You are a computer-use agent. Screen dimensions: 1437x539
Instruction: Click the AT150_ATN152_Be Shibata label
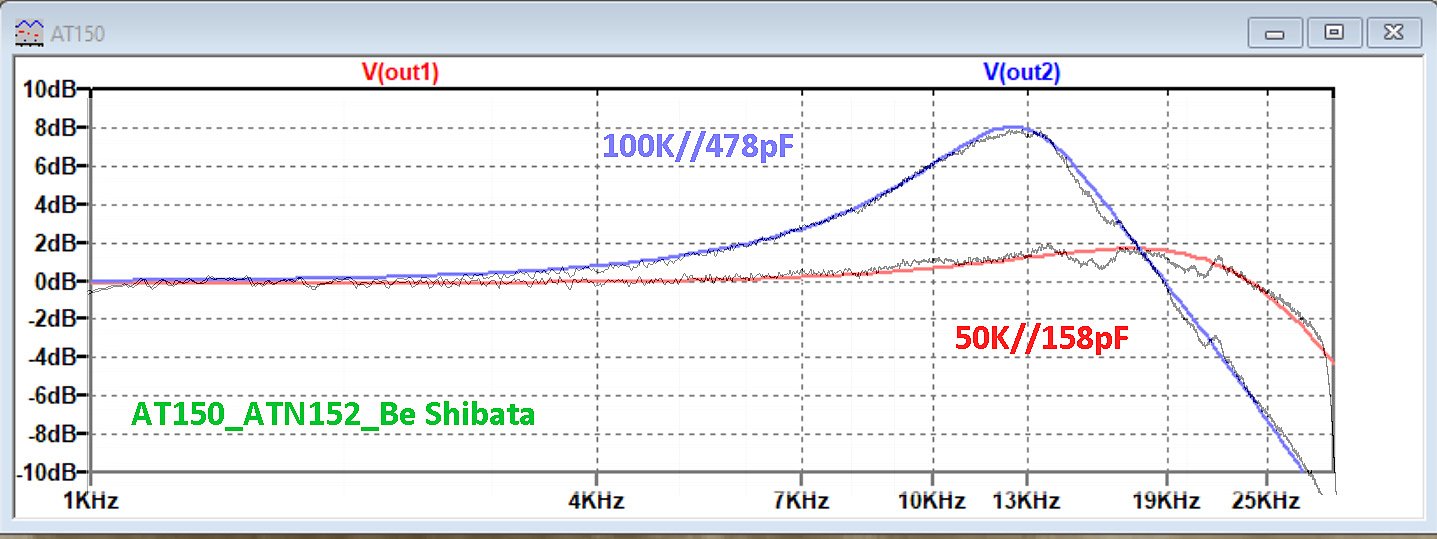334,414
